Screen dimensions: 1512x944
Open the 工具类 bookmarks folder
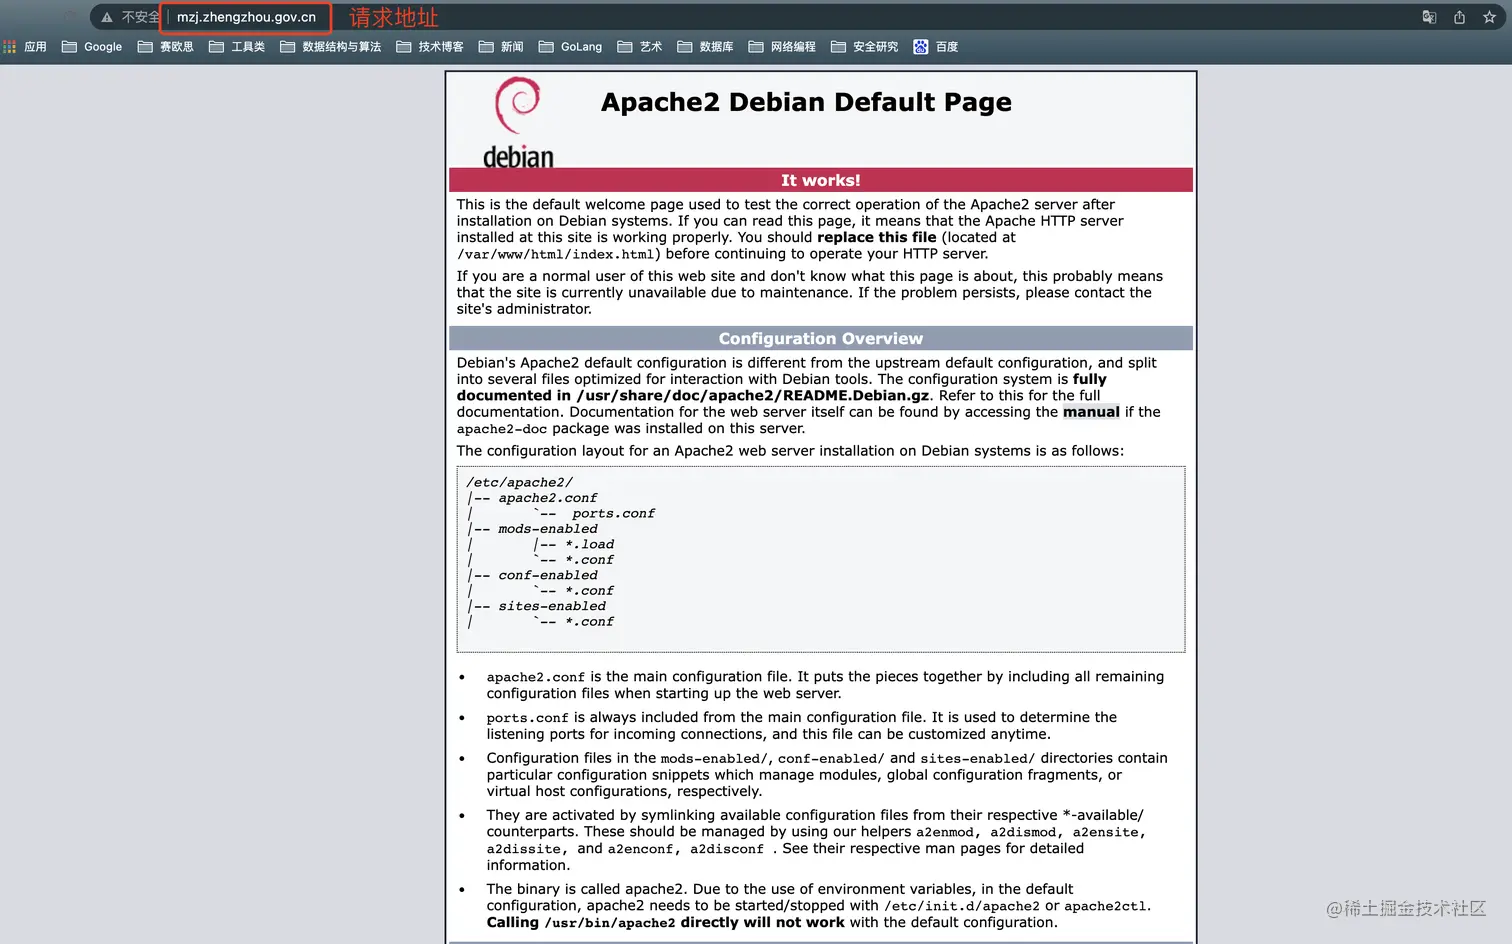(x=237, y=47)
